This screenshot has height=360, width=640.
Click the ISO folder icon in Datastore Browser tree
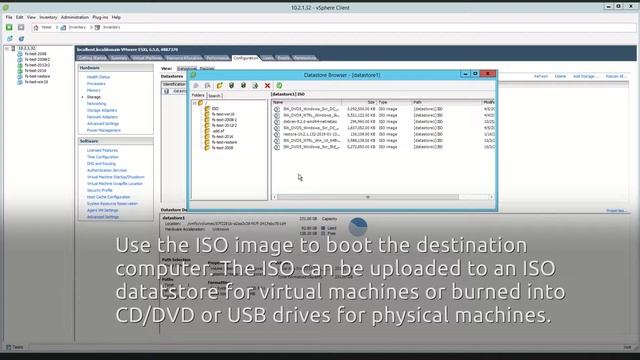point(207,109)
